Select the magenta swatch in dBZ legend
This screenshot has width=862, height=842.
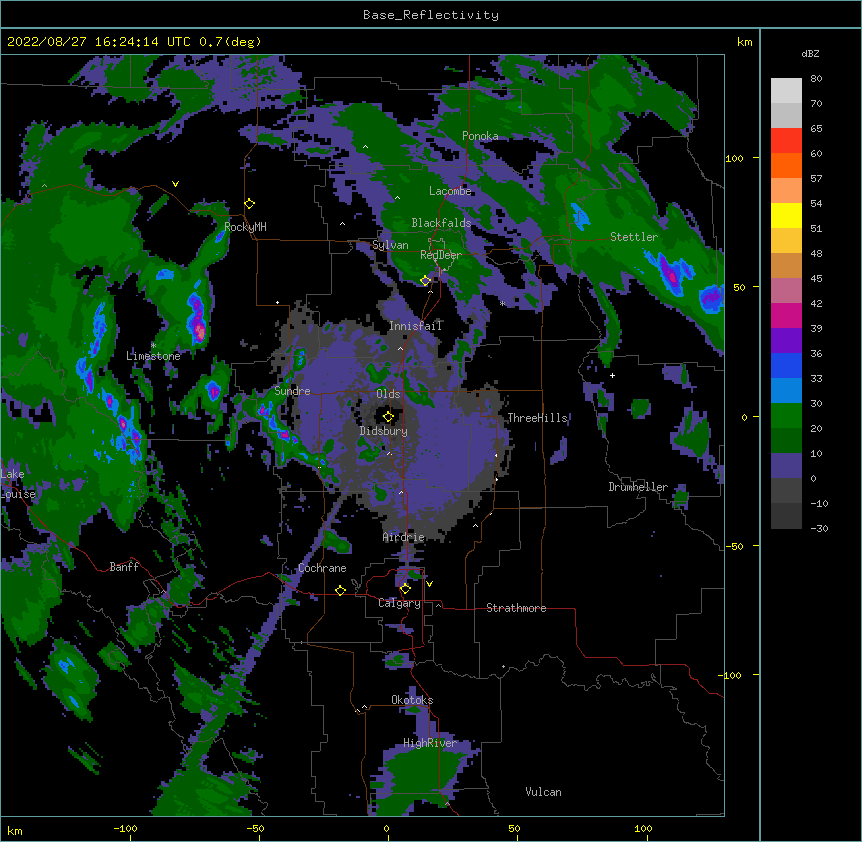point(786,315)
